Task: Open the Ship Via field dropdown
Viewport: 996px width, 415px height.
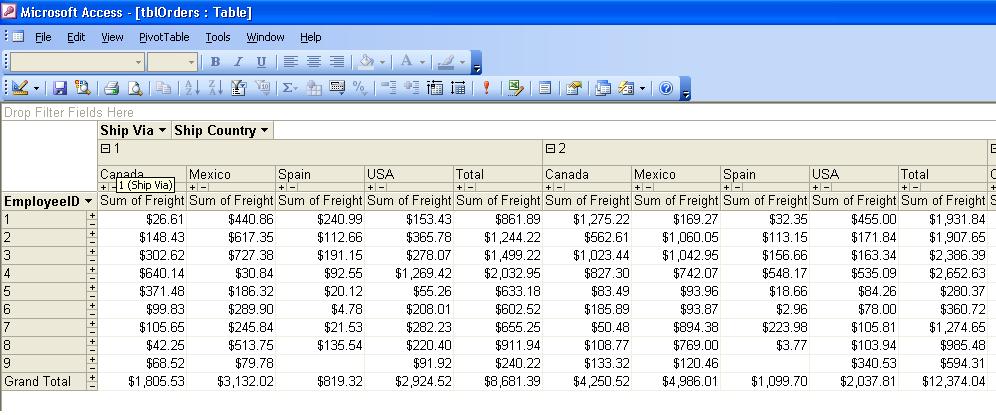Action: (x=163, y=131)
